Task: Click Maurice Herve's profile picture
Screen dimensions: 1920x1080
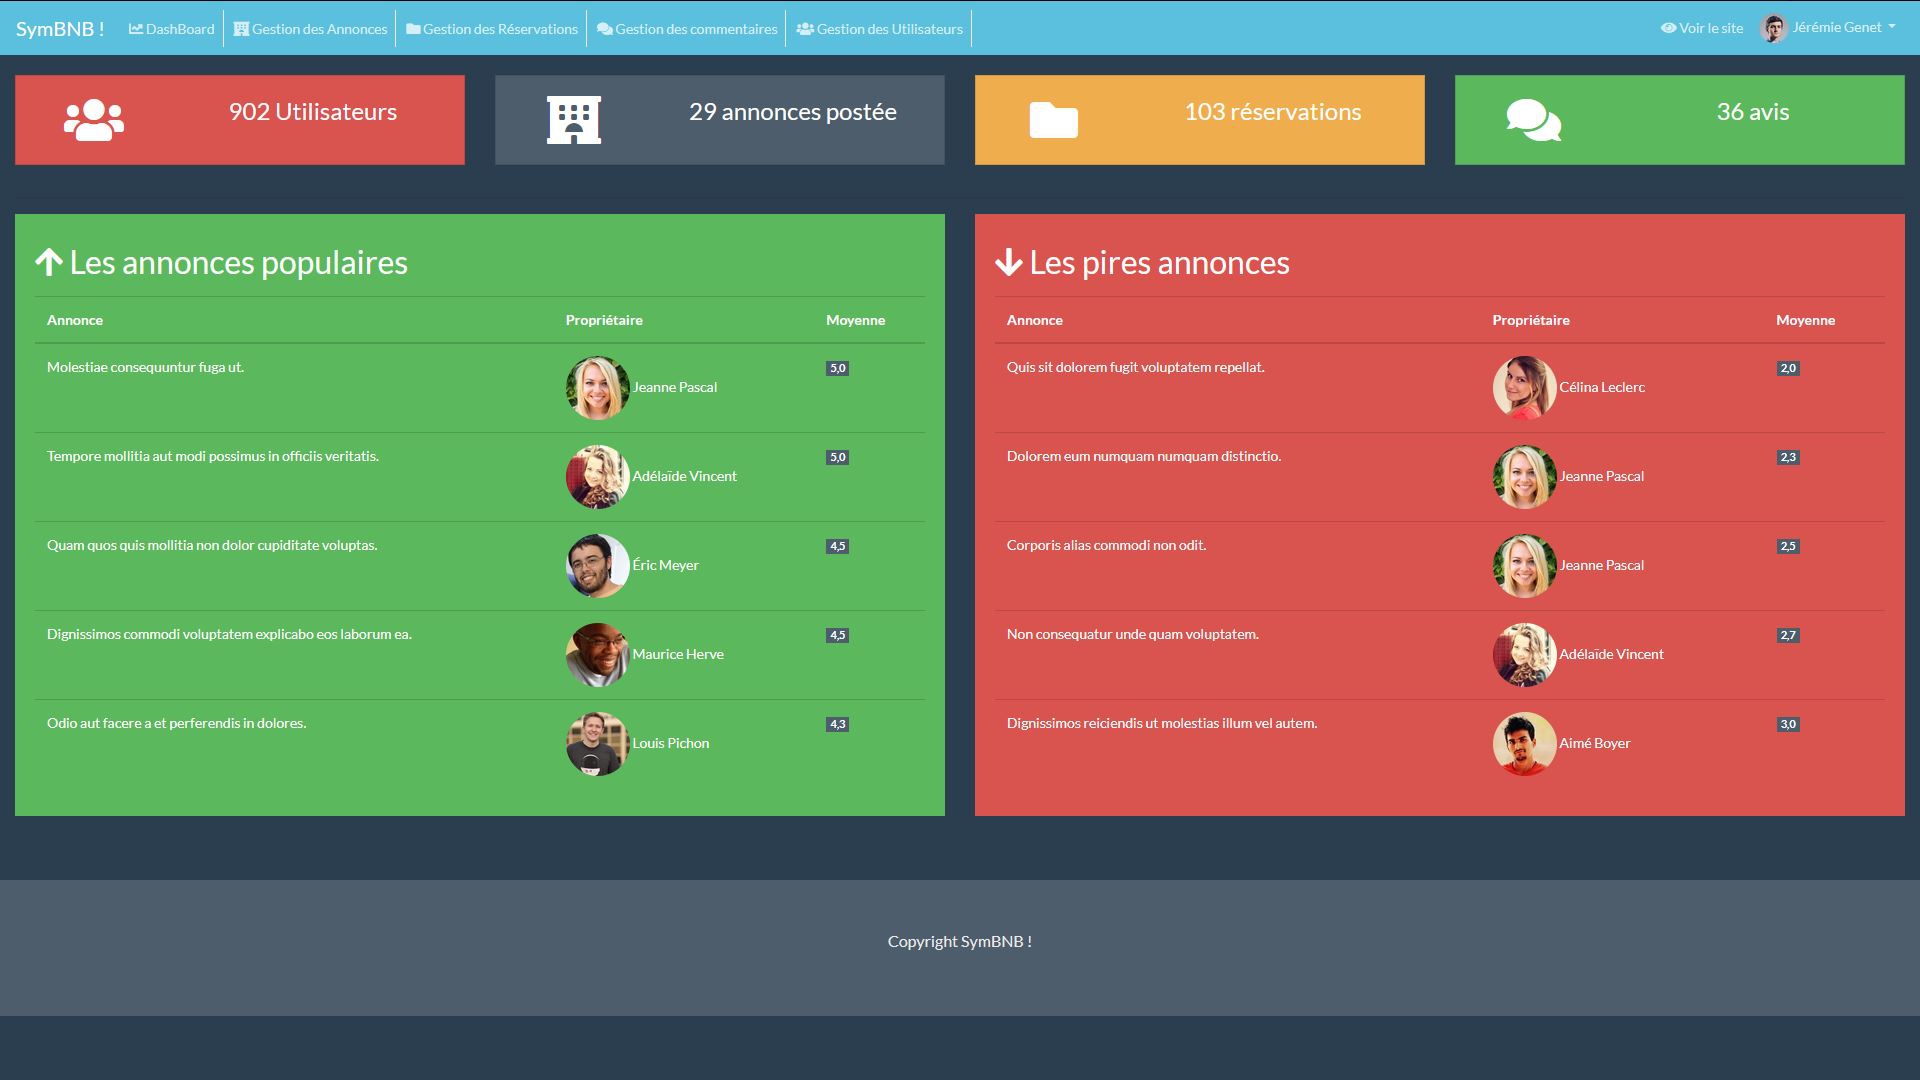Action: tap(597, 655)
